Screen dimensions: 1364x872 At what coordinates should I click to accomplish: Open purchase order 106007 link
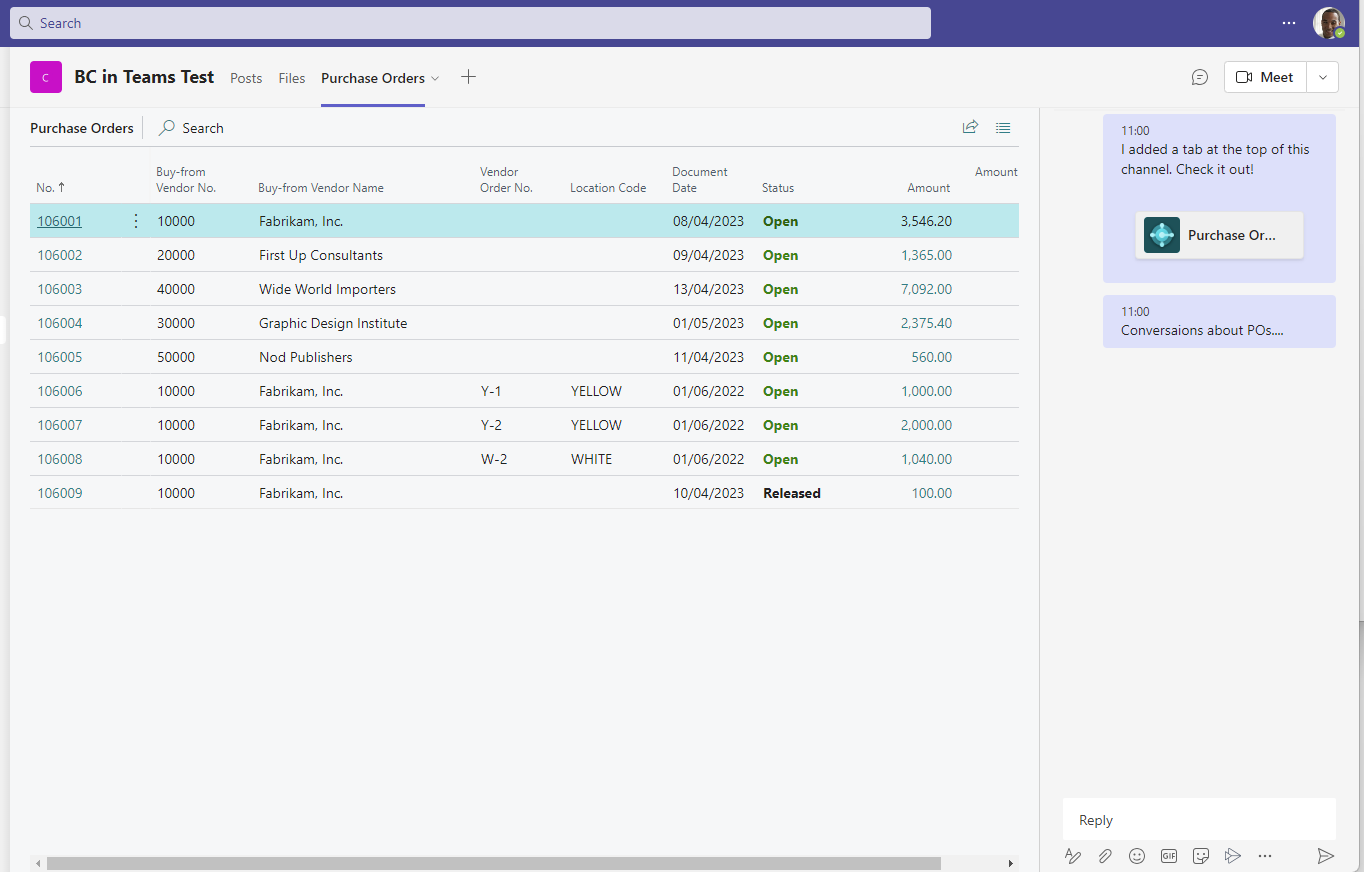pos(60,425)
